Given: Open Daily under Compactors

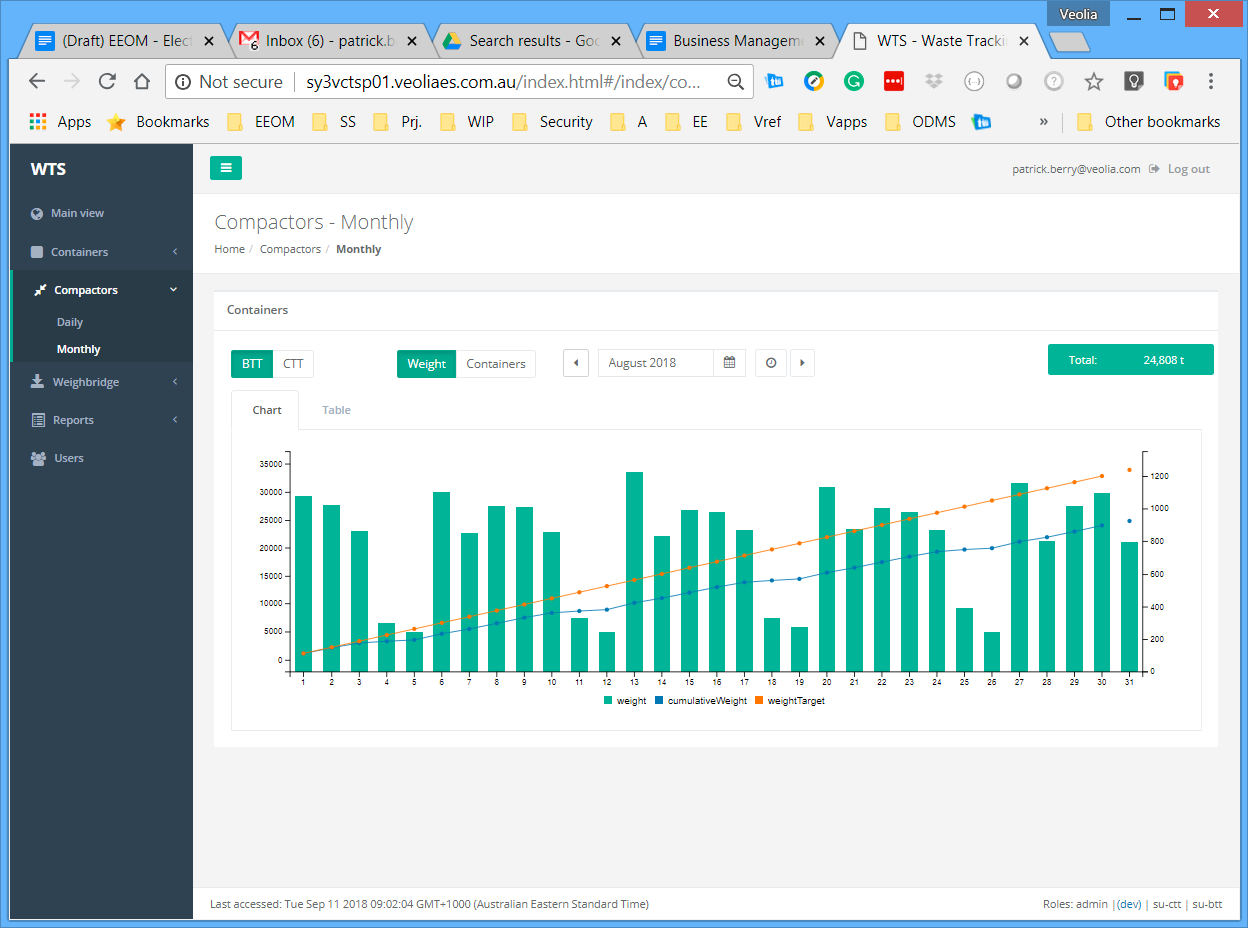Looking at the screenshot, I should 70,322.
